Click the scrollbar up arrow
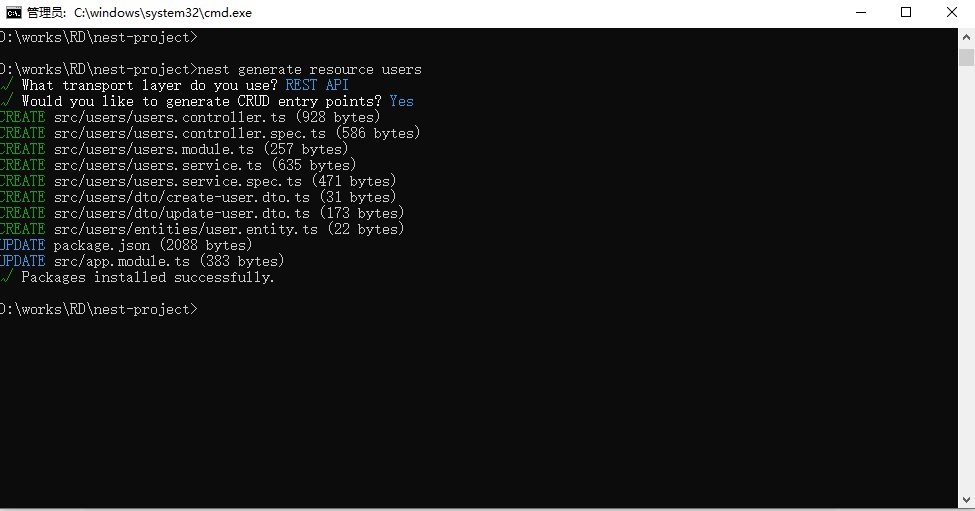The image size is (975, 511). [x=966, y=35]
